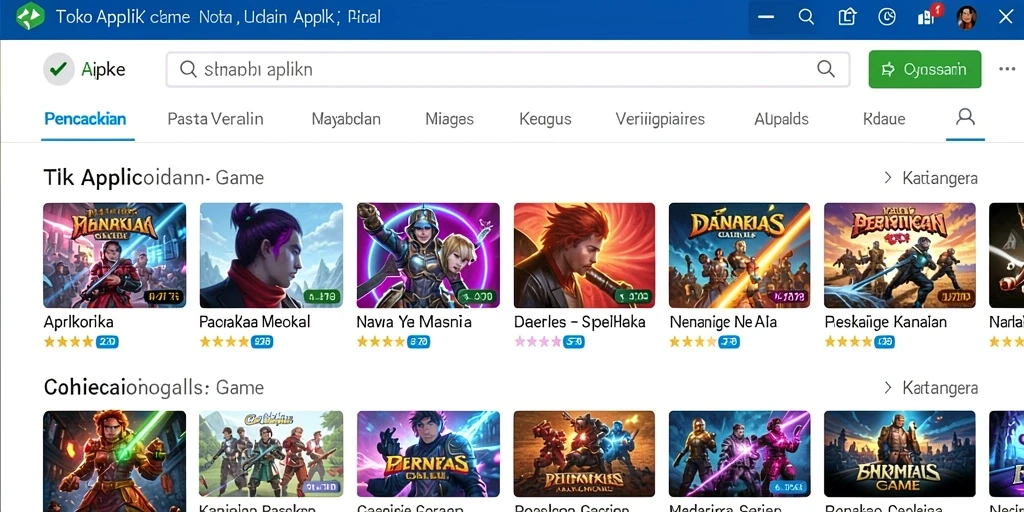1024x512 pixels.
Task: Open the Nenanige Ne Ala game thumbnail
Action: [739, 255]
